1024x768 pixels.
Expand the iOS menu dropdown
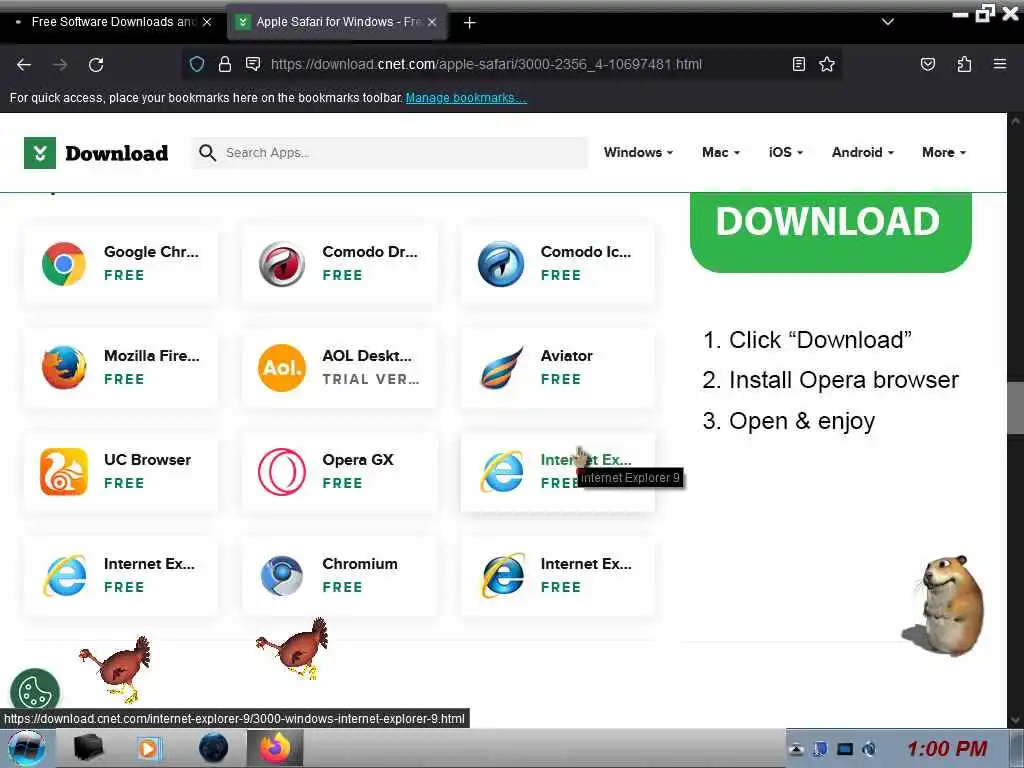pos(786,152)
